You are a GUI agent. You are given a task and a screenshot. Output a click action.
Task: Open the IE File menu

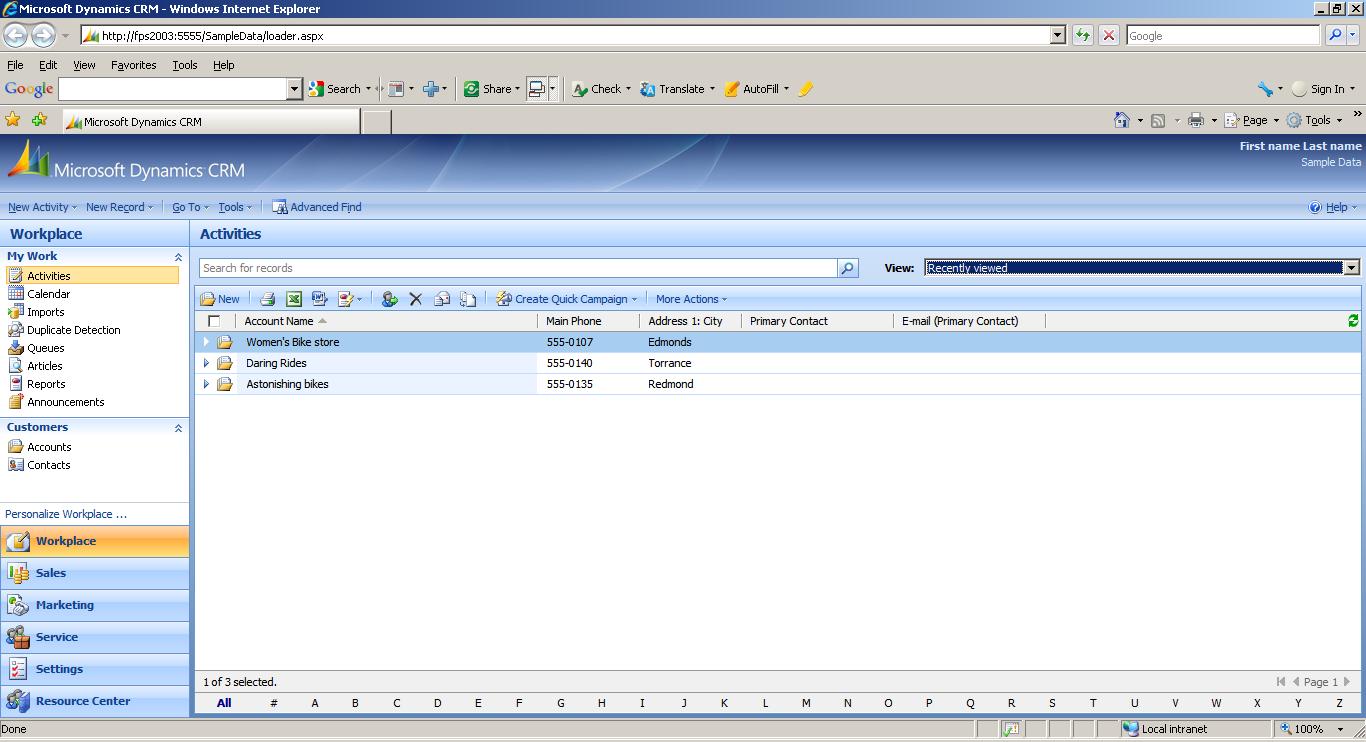click(x=15, y=65)
